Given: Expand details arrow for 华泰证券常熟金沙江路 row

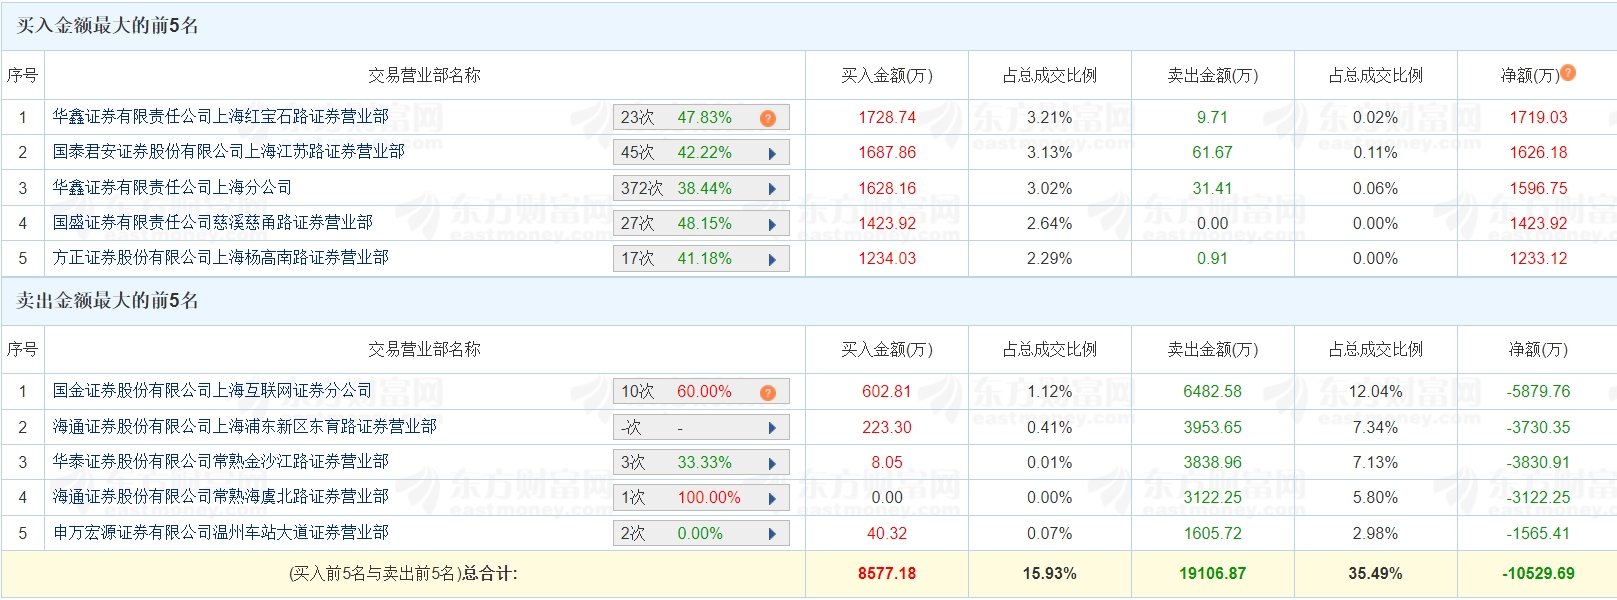Looking at the screenshot, I should (772, 463).
